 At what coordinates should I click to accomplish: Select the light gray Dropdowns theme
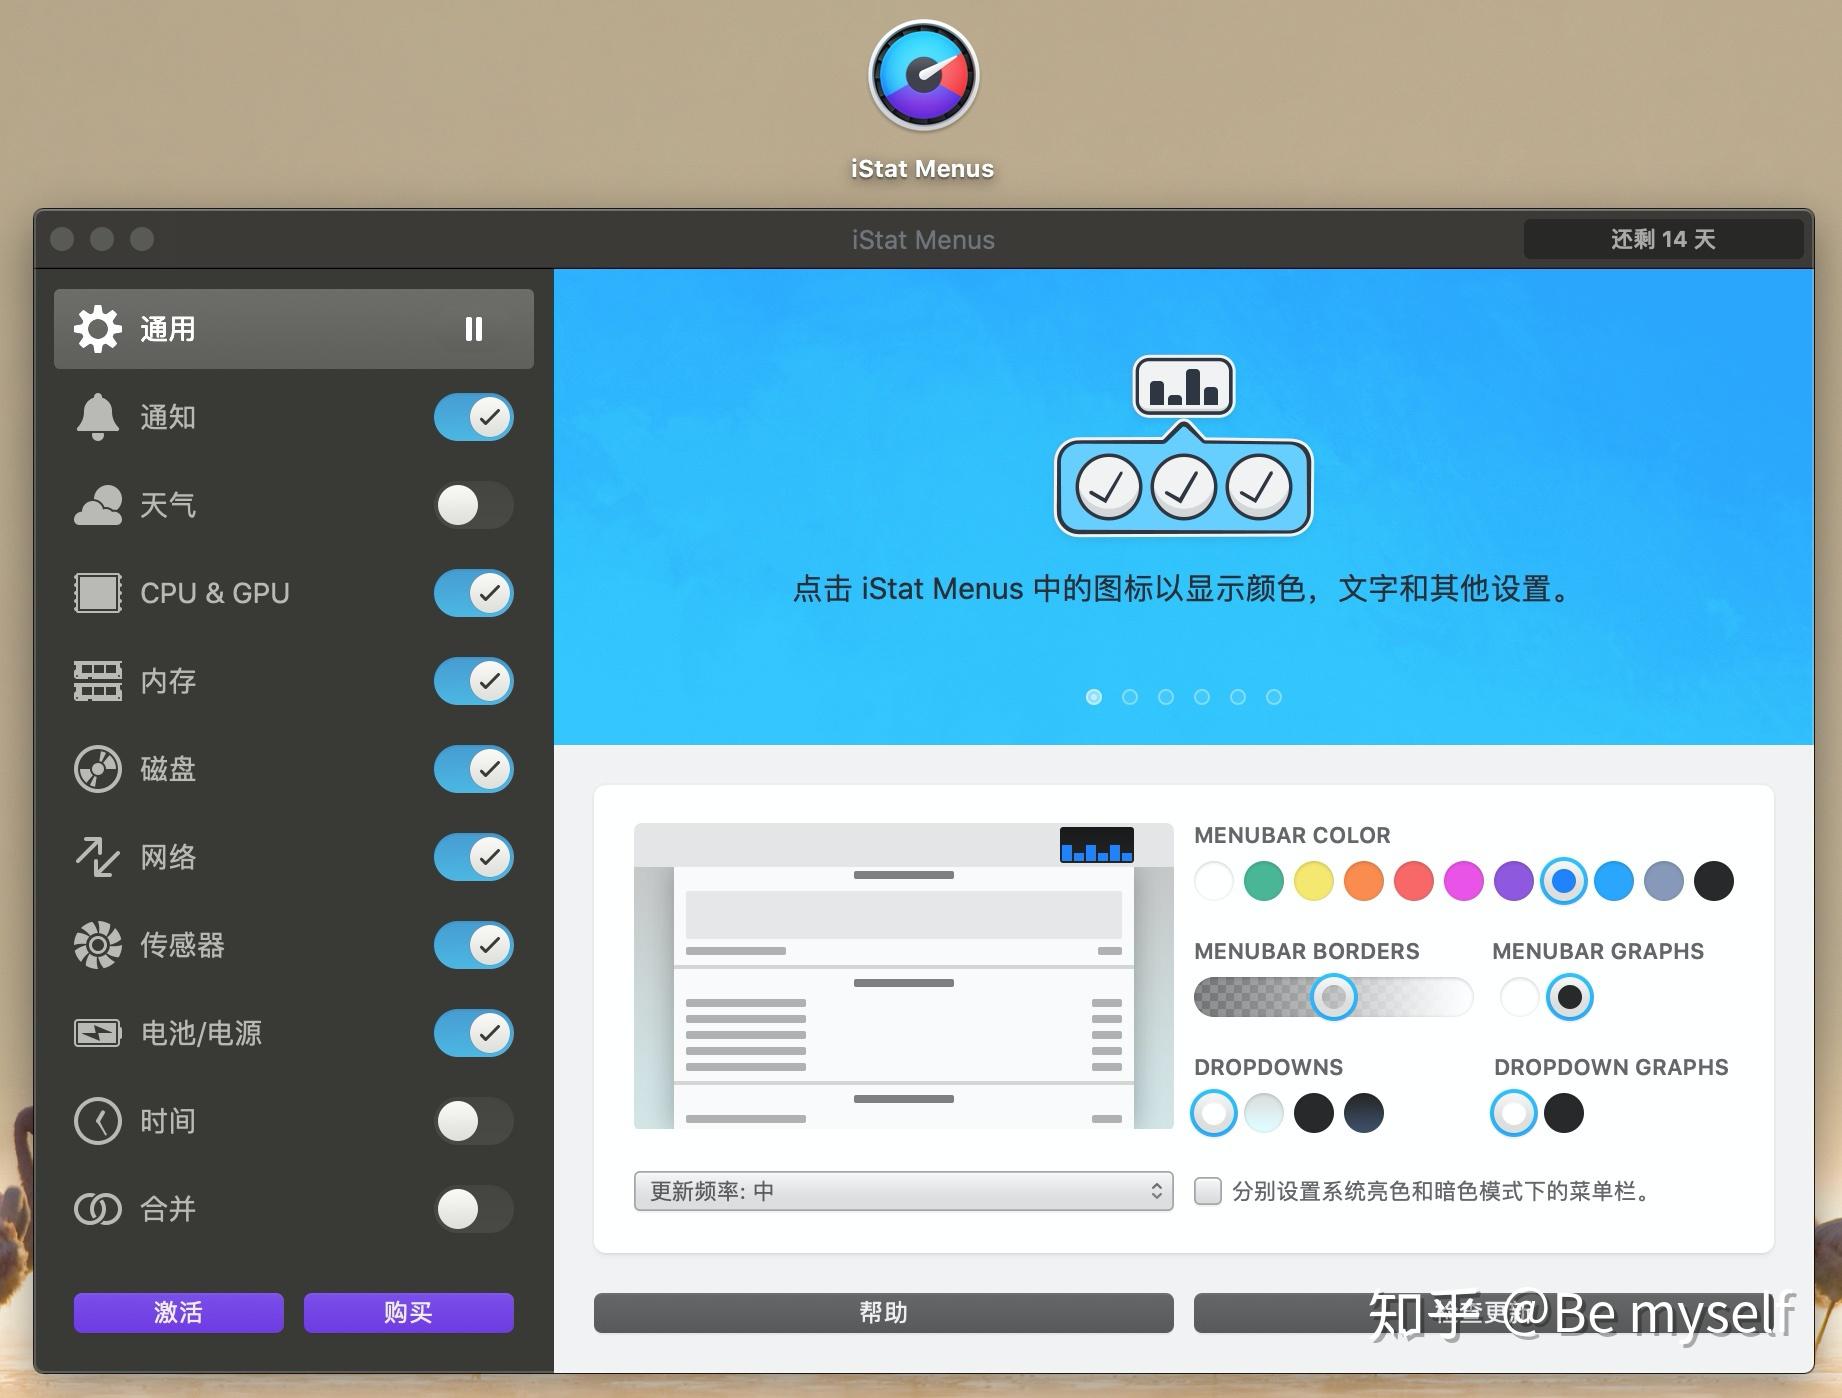click(1264, 1113)
